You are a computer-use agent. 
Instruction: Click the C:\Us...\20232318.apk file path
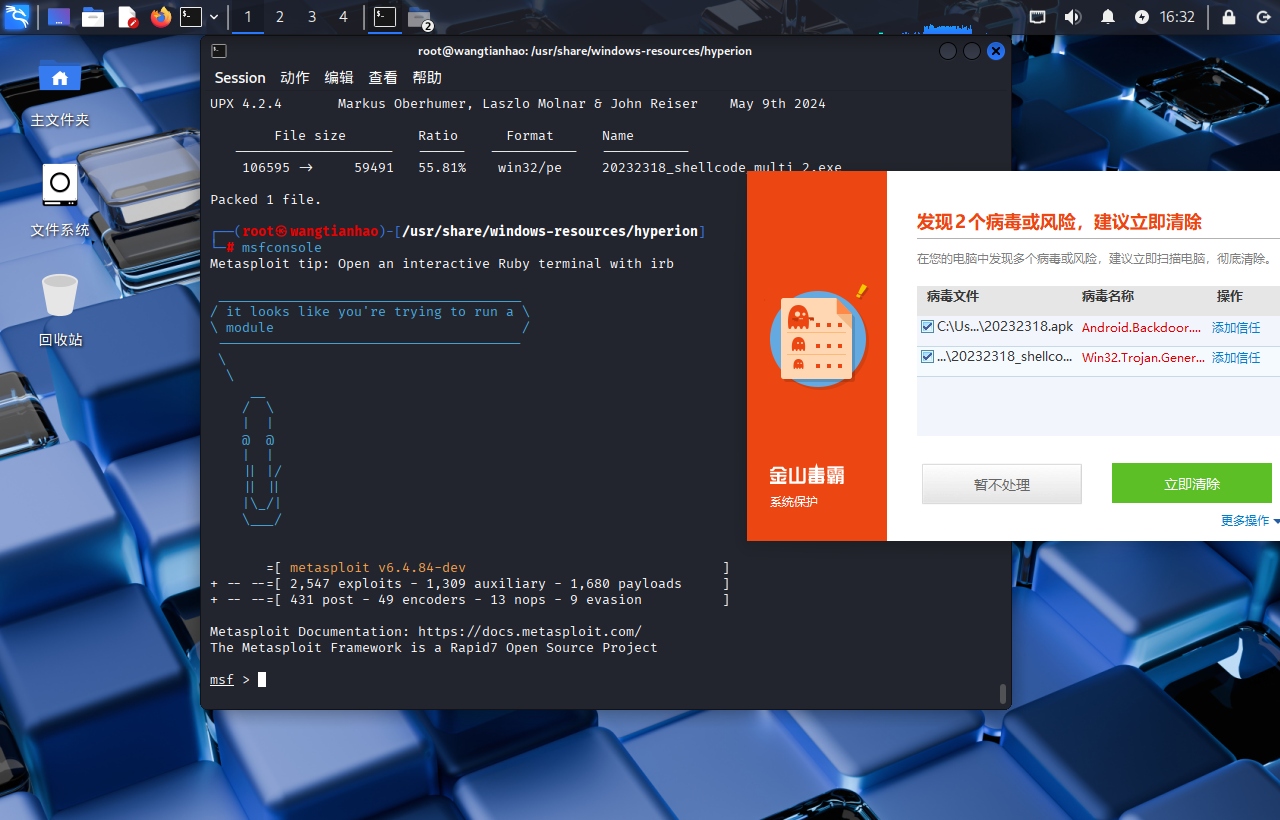(1005, 327)
